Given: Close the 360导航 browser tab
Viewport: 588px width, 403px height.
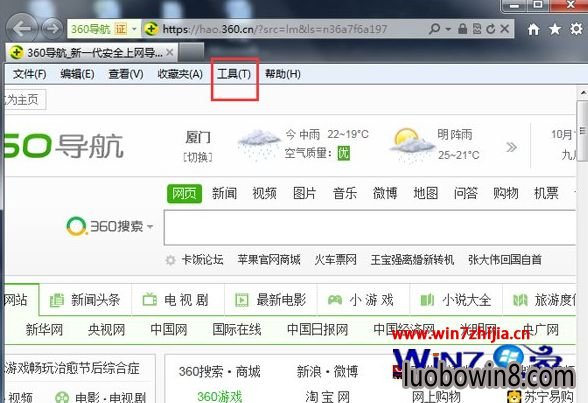Looking at the screenshot, I should click(170, 52).
